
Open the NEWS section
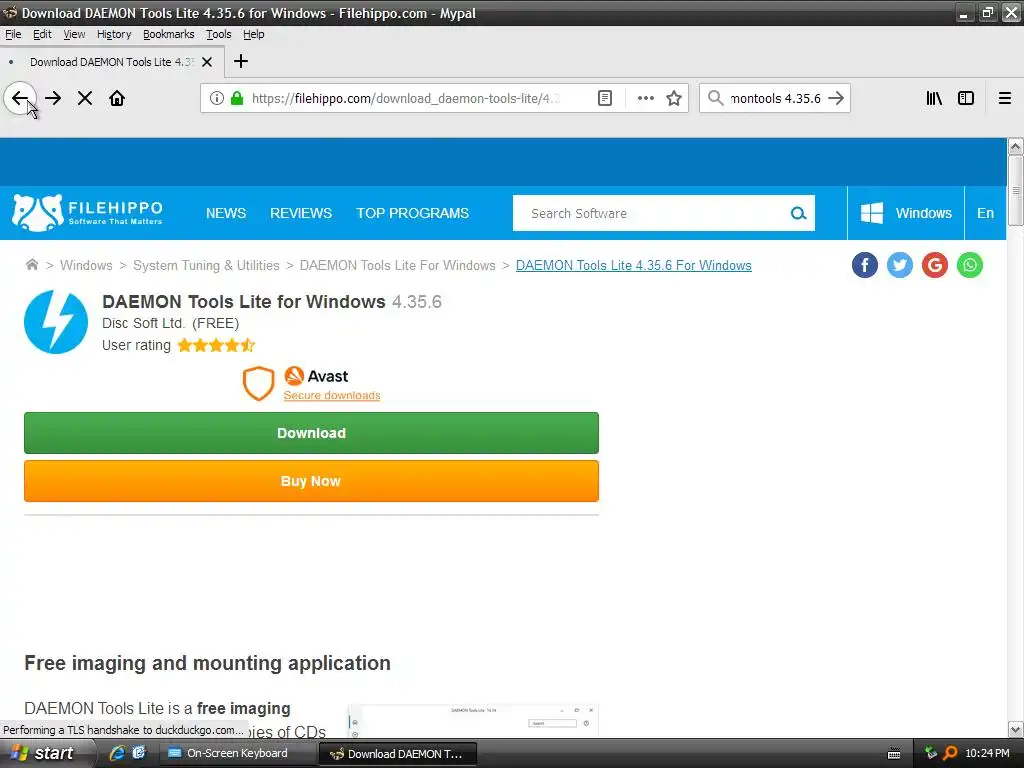pos(226,213)
